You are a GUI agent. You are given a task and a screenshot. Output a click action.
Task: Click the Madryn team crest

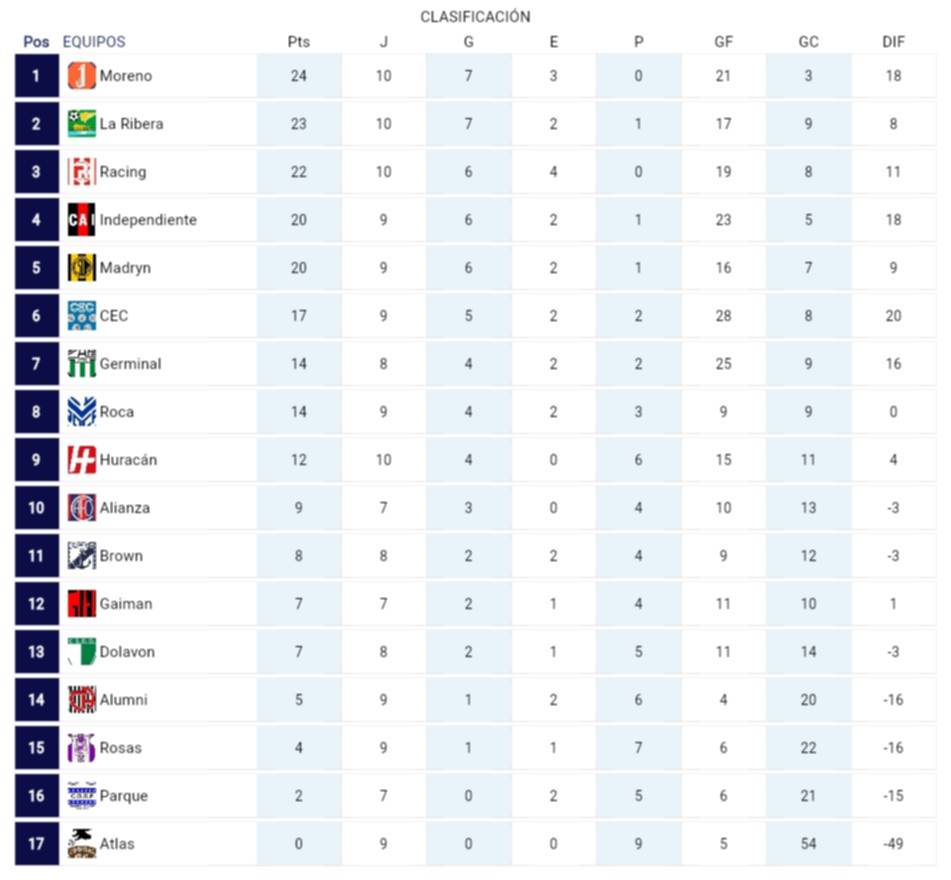[x=82, y=268]
